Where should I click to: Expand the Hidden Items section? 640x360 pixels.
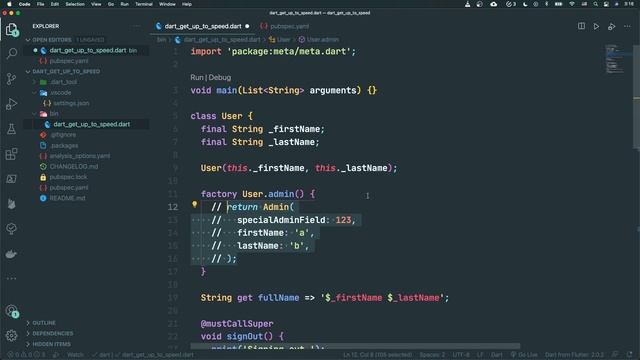(x=51, y=344)
